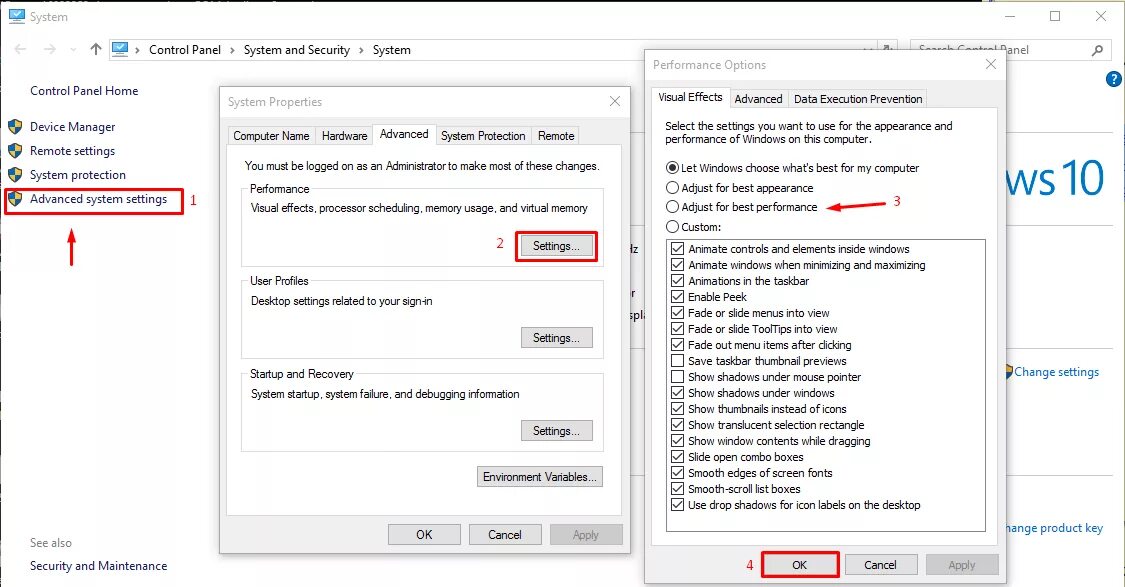Screen dimensions: 1125x587
Task: Click the System protection shield icon
Action: click(15, 174)
